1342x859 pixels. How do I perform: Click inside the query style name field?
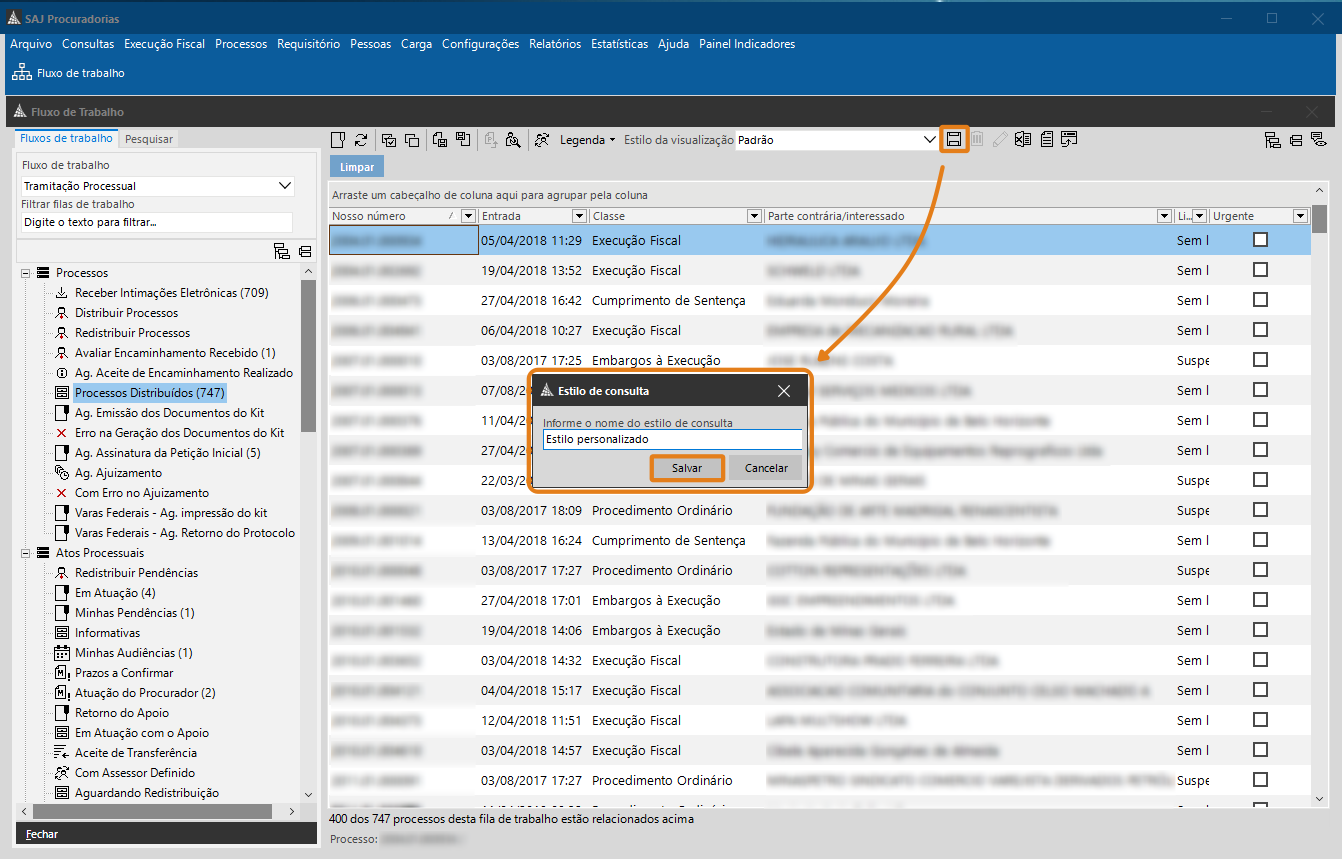pyautogui.click(x=670, y=439)
